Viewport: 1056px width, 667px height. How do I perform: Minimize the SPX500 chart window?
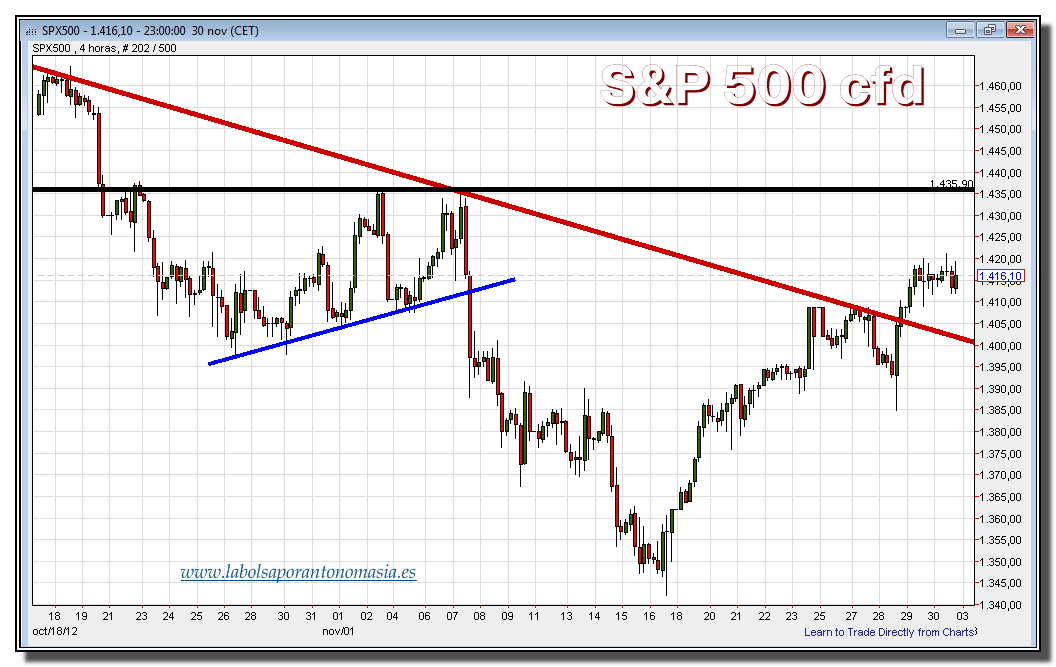(x=960, y=30)
